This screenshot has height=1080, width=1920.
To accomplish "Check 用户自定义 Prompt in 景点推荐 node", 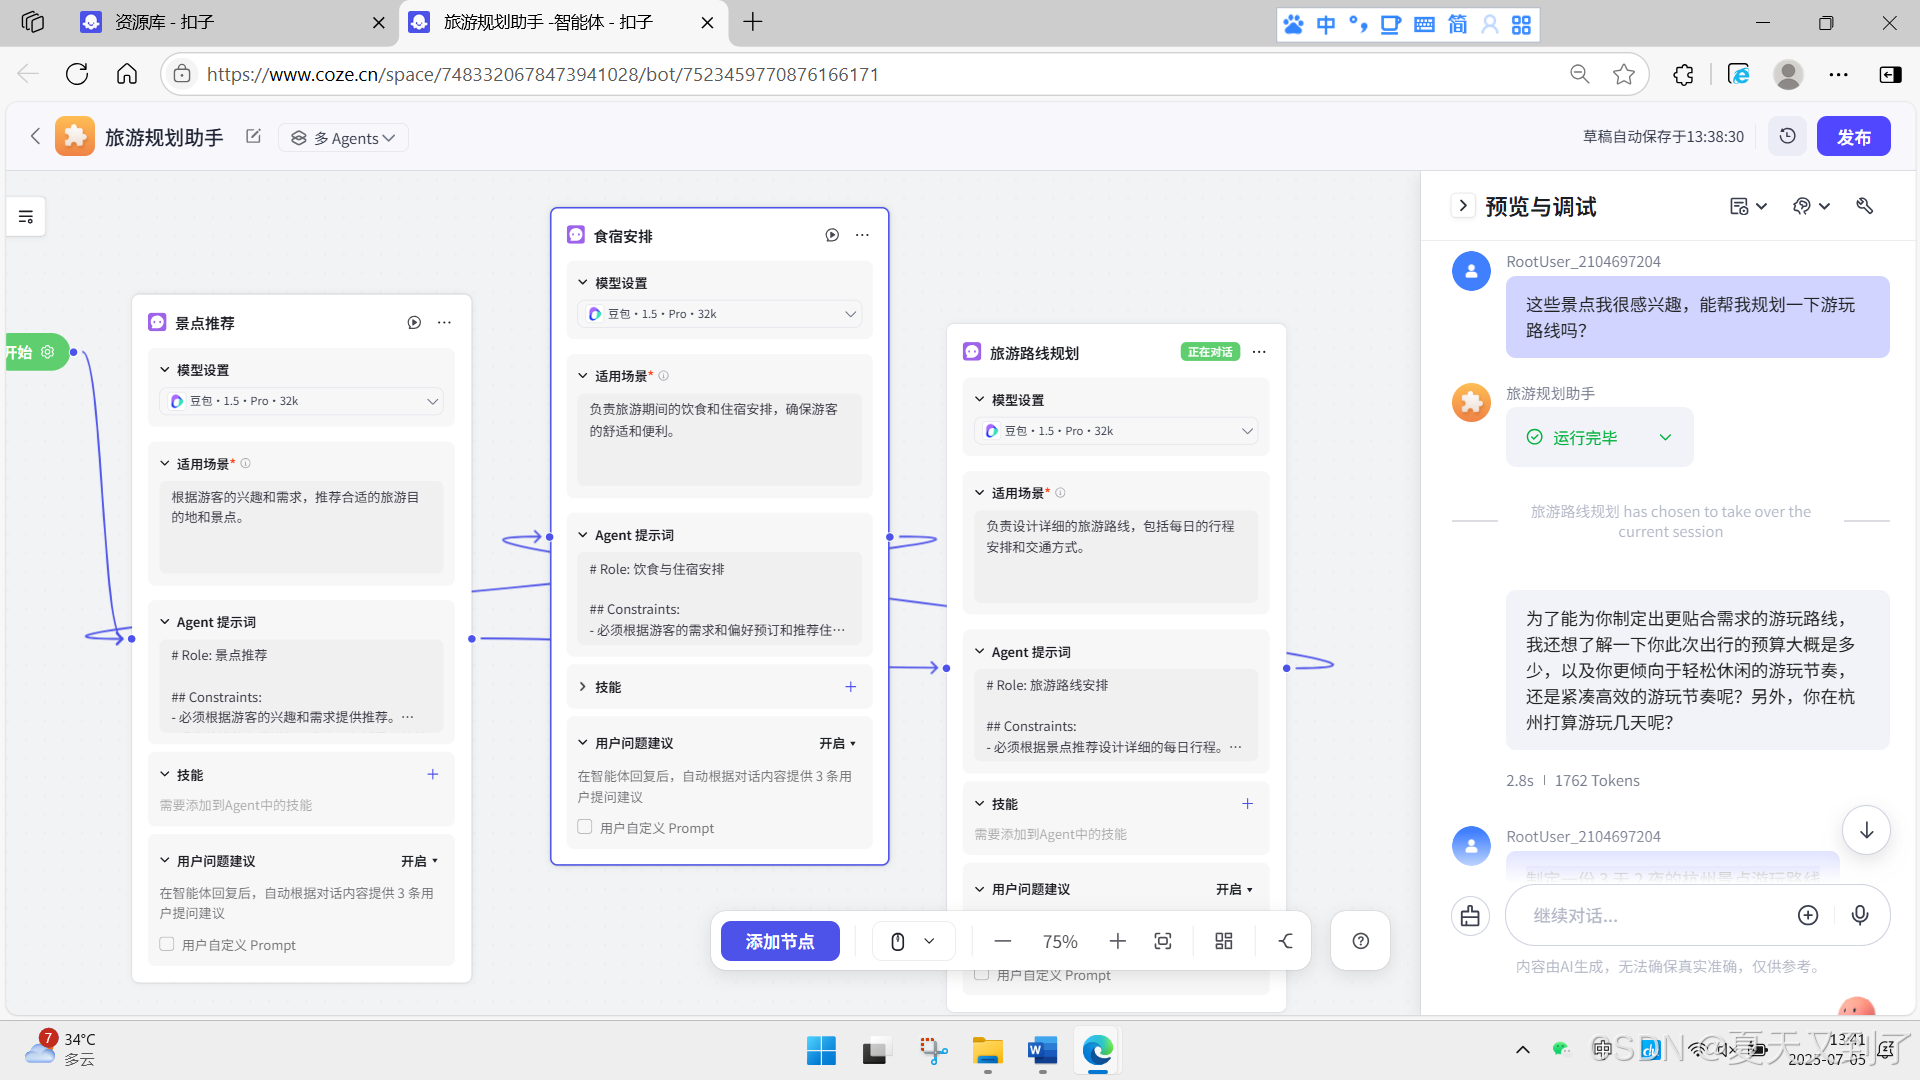I will tap(167, 944).
